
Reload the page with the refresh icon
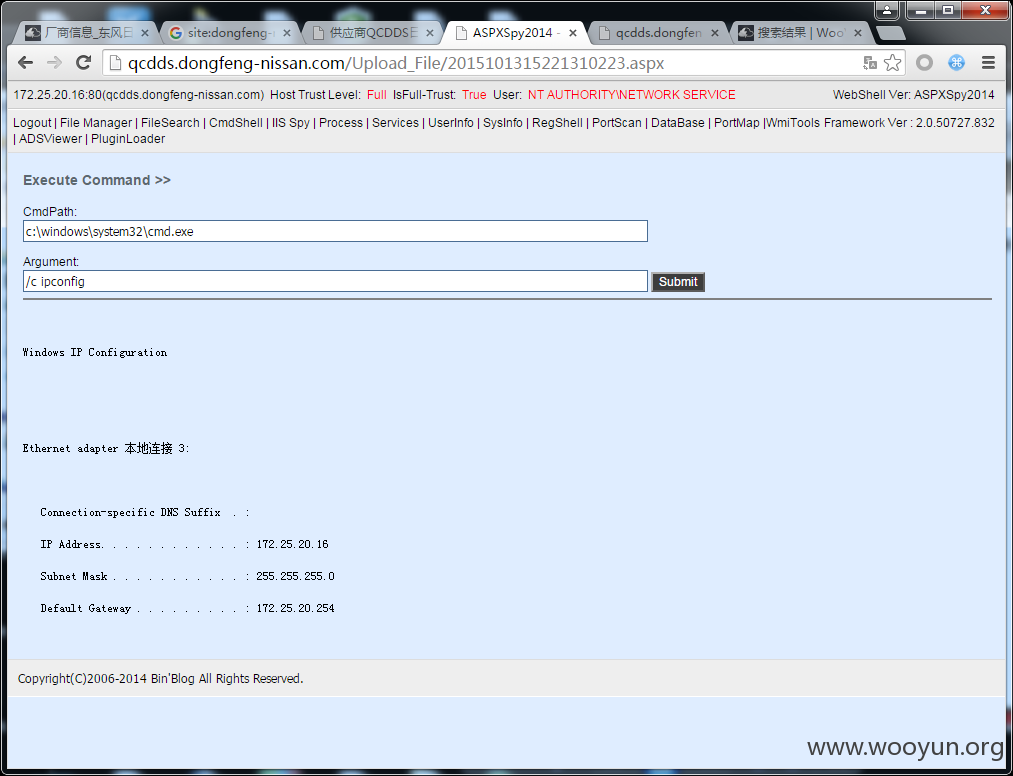[83, 63]
